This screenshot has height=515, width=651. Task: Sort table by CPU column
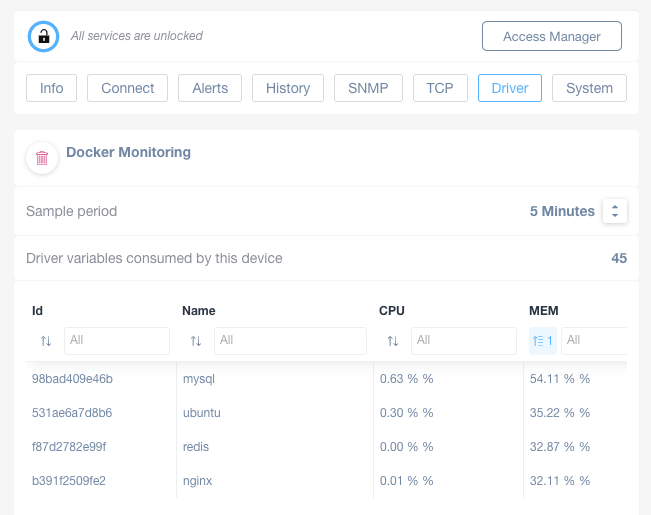click(x=393, y=341)
